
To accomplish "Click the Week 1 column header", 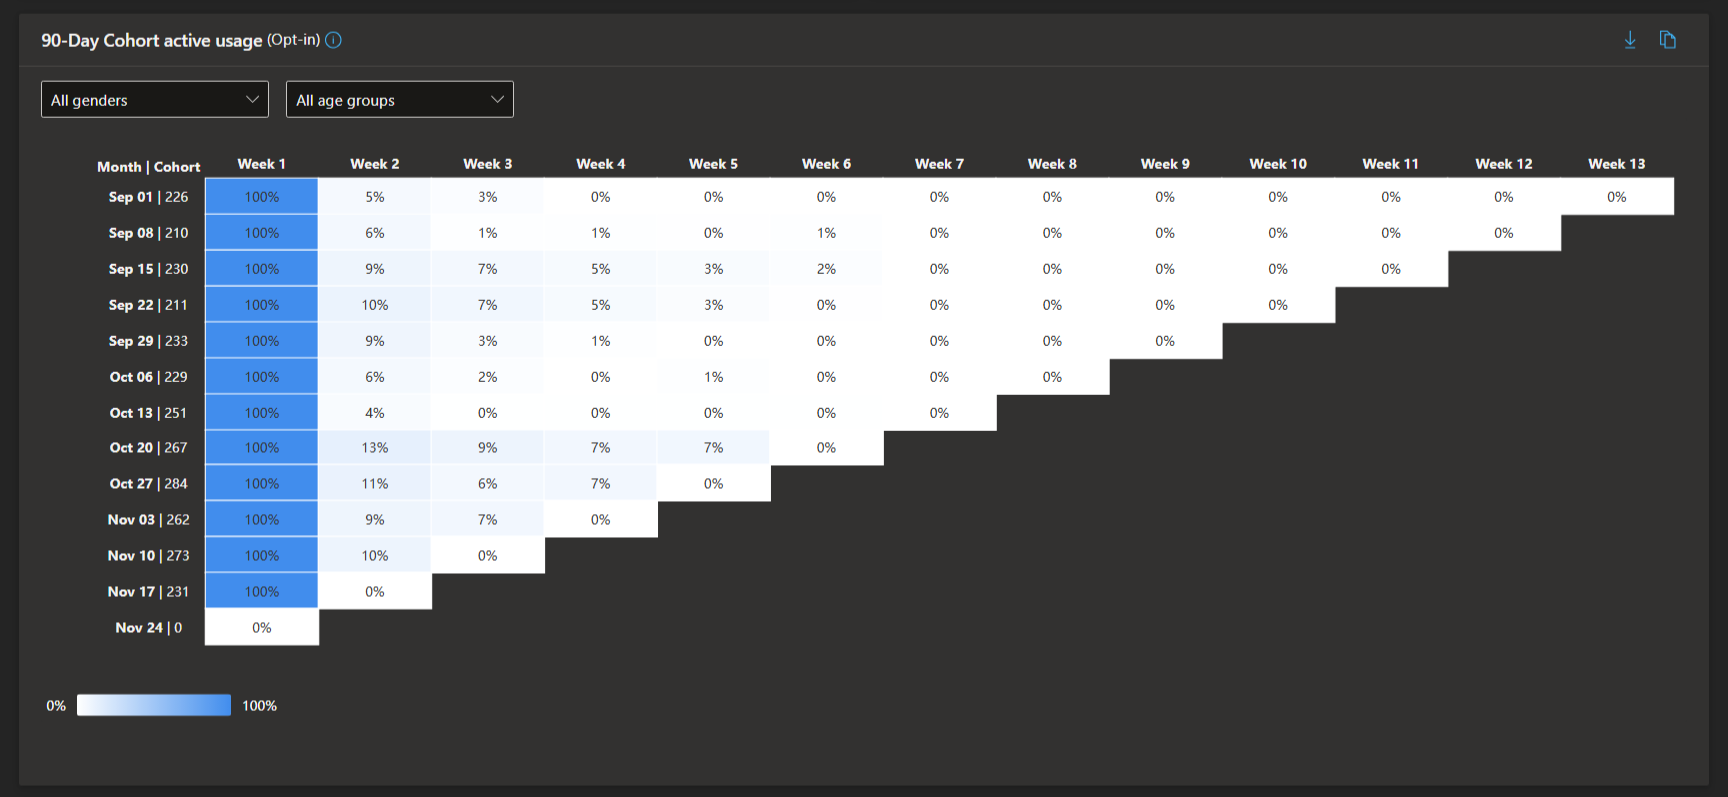I will [x=261, y=164].
